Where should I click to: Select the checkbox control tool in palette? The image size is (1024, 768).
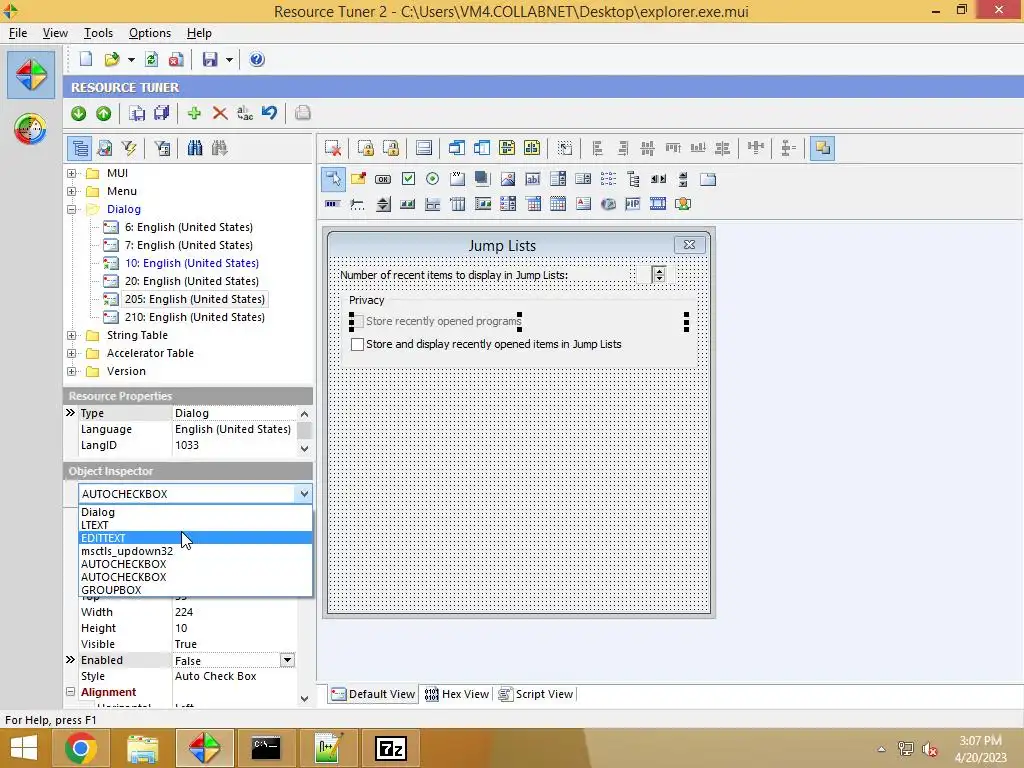[x=408, y=179]
